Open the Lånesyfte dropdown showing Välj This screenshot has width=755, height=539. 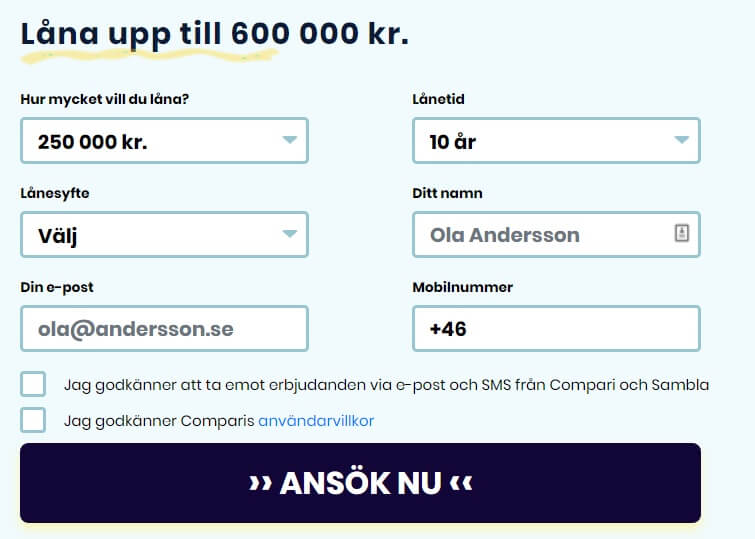point(164,235)
